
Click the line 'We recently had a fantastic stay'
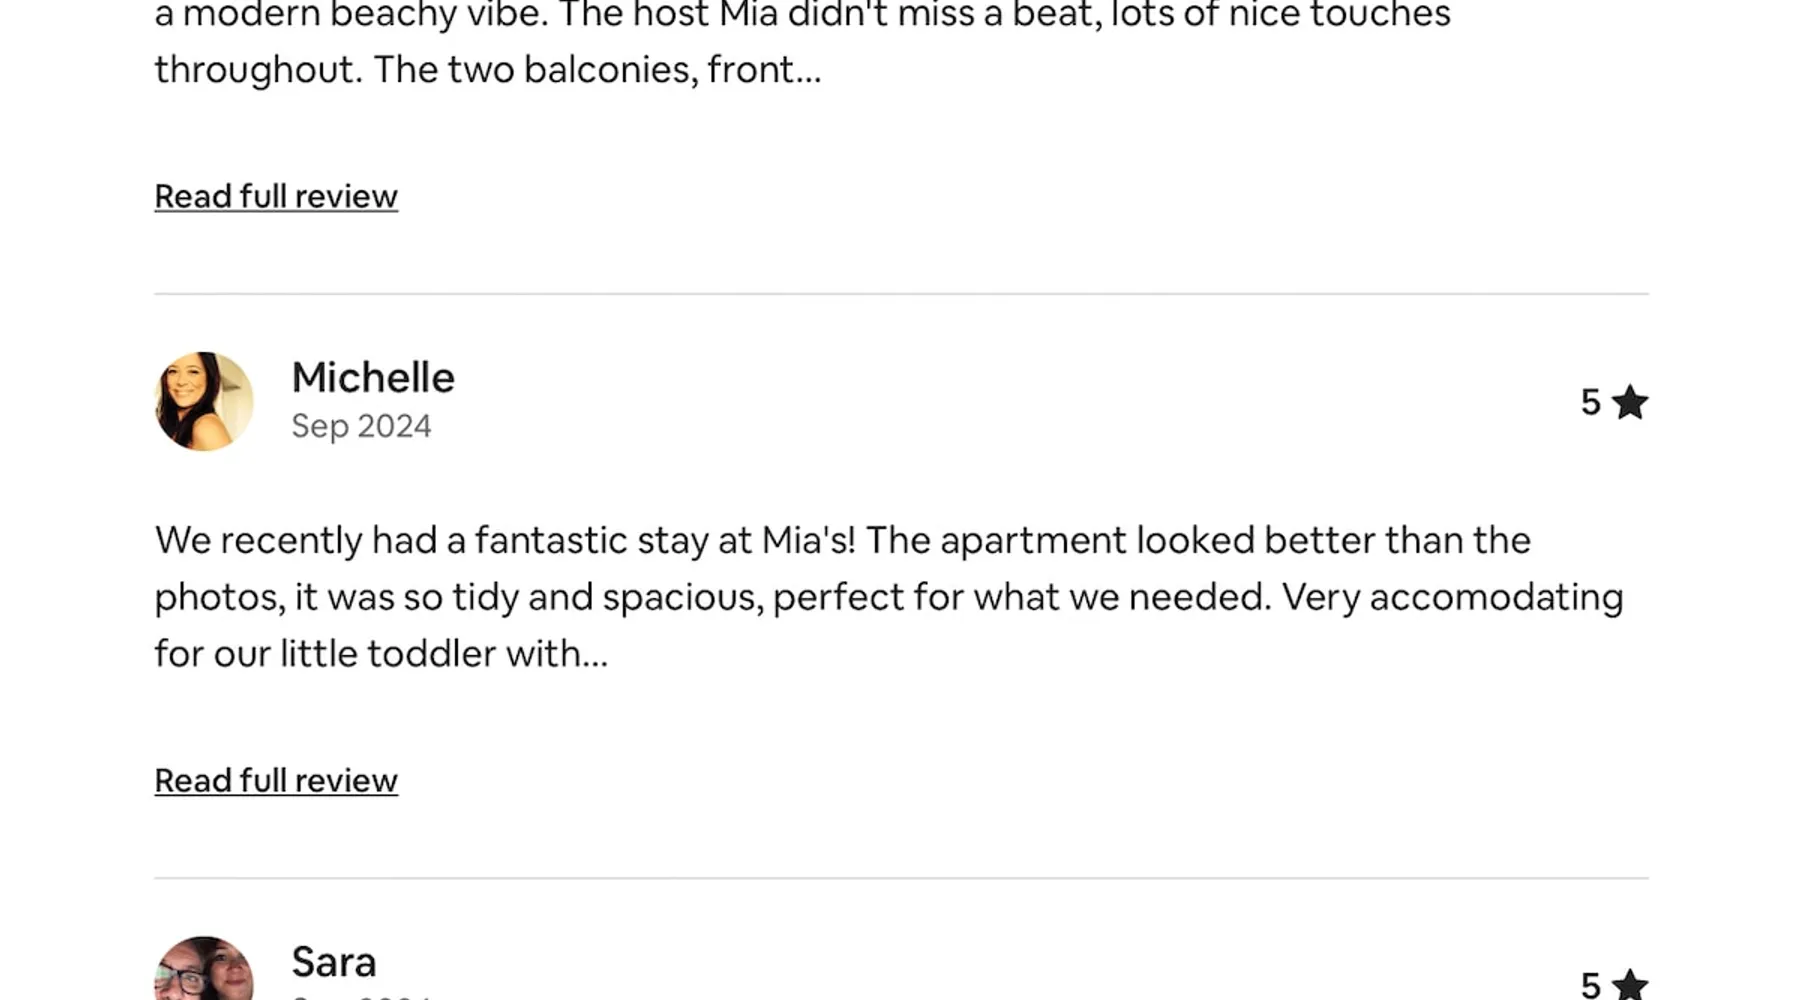[x=842, y=540]
